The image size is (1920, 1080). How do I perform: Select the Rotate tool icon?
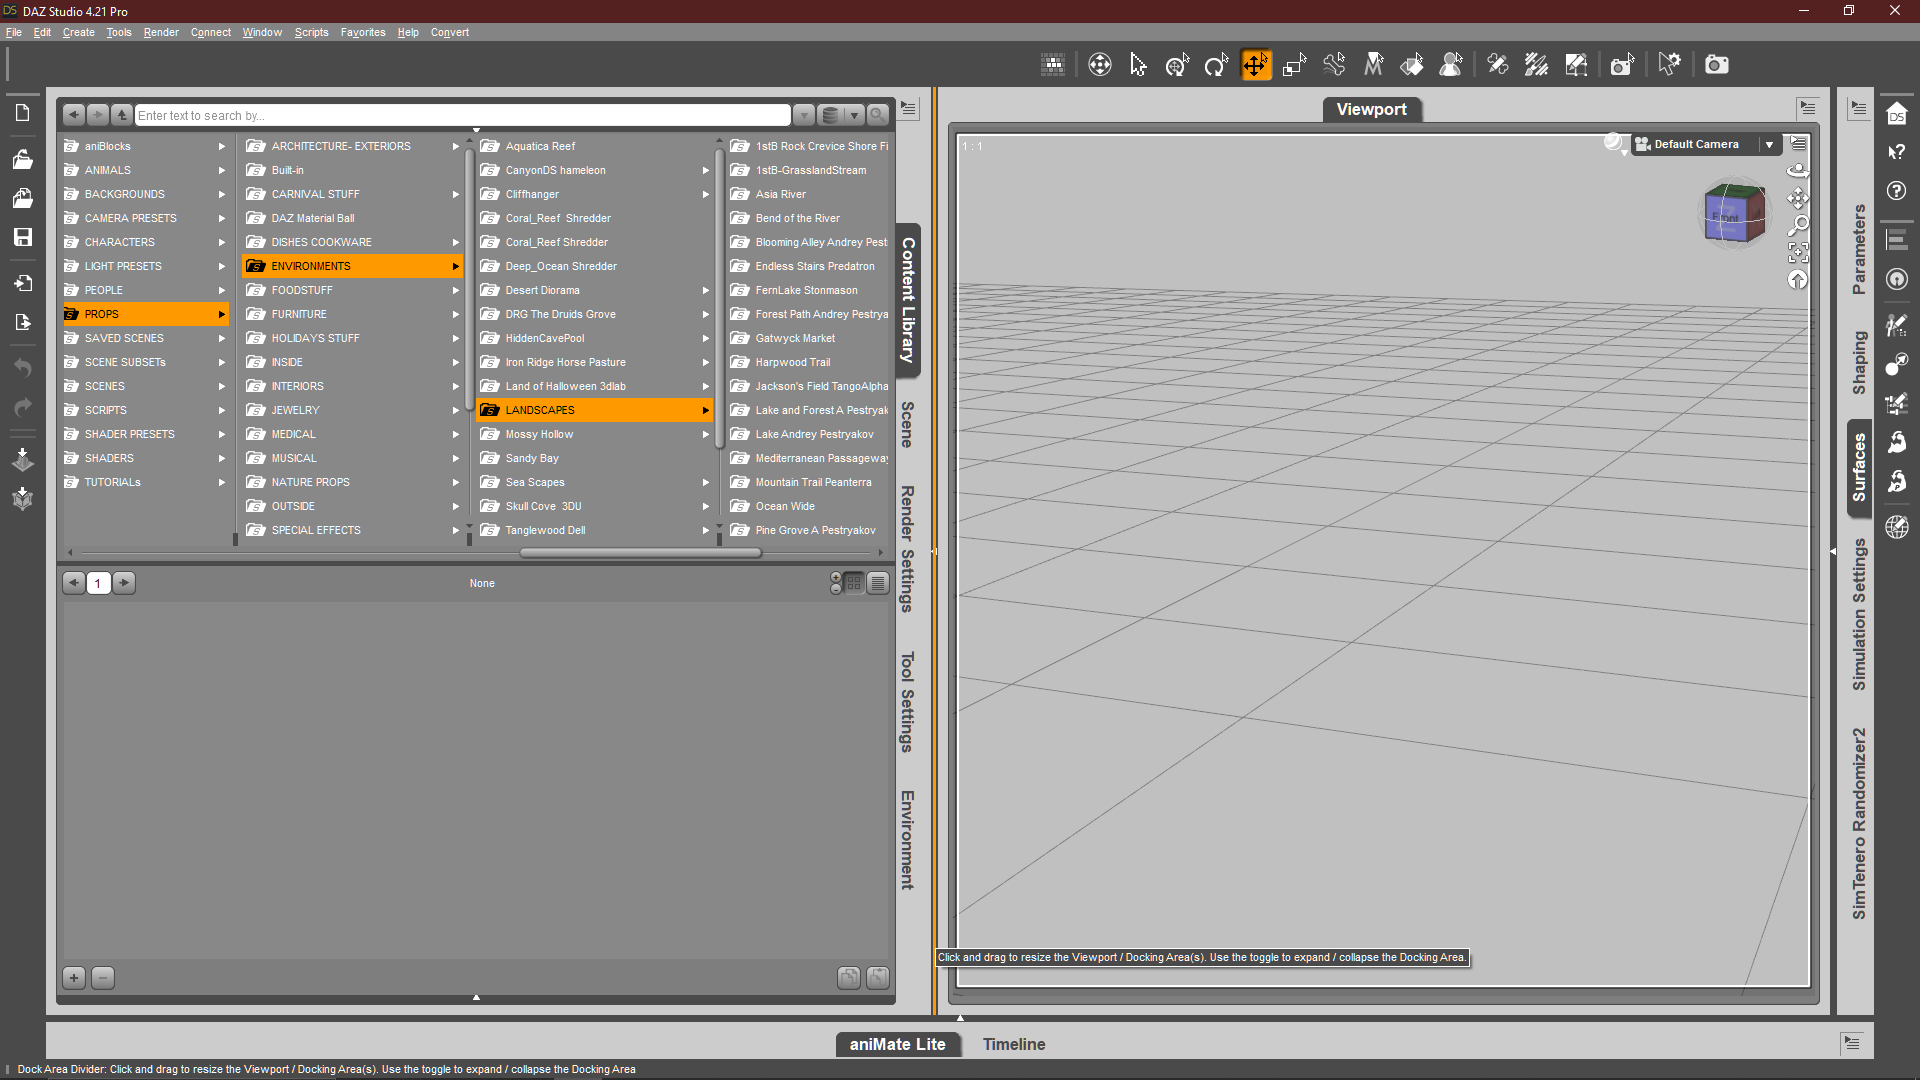[x=1216, y=65]
